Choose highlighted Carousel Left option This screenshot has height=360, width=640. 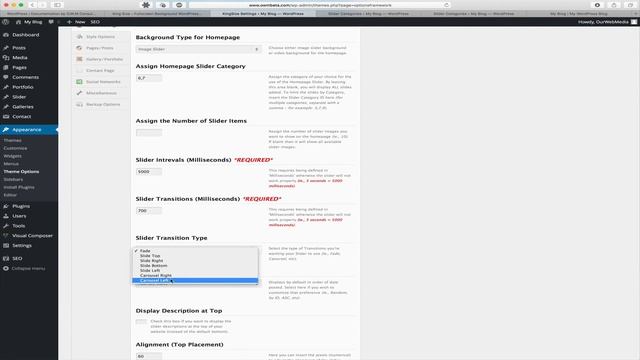coord(195,280)
